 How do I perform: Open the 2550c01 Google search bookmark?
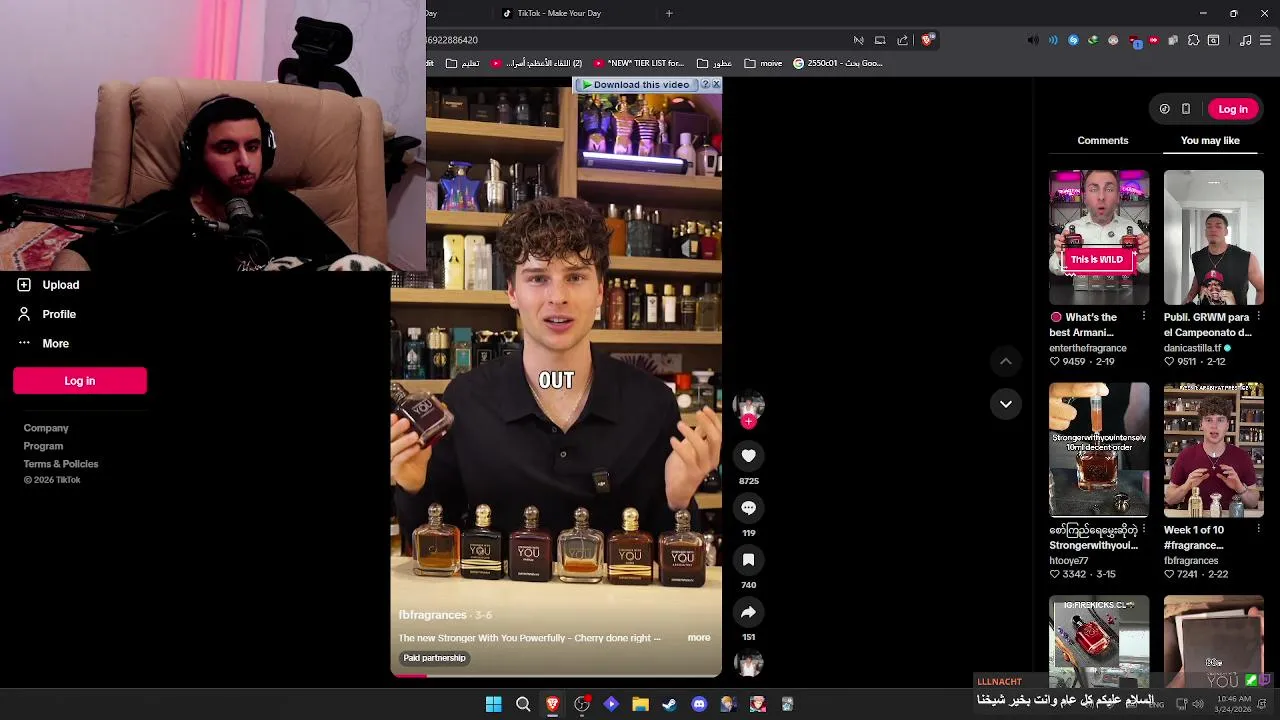(838, 63)
